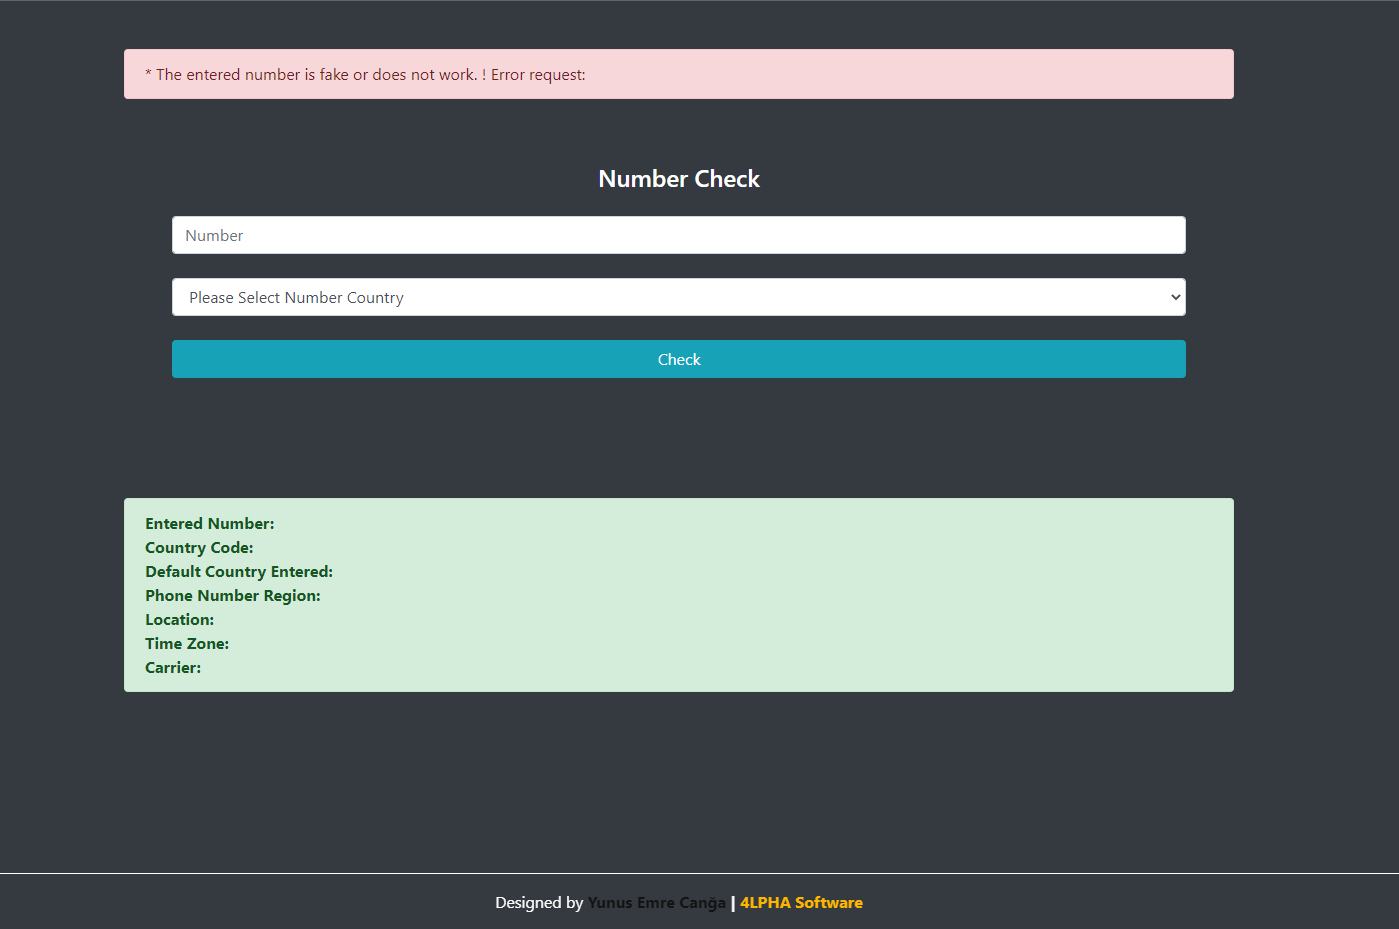This screenshot has height=929, width=1399.
Task: Click the Time Zone label
Action: coord(187,643)
